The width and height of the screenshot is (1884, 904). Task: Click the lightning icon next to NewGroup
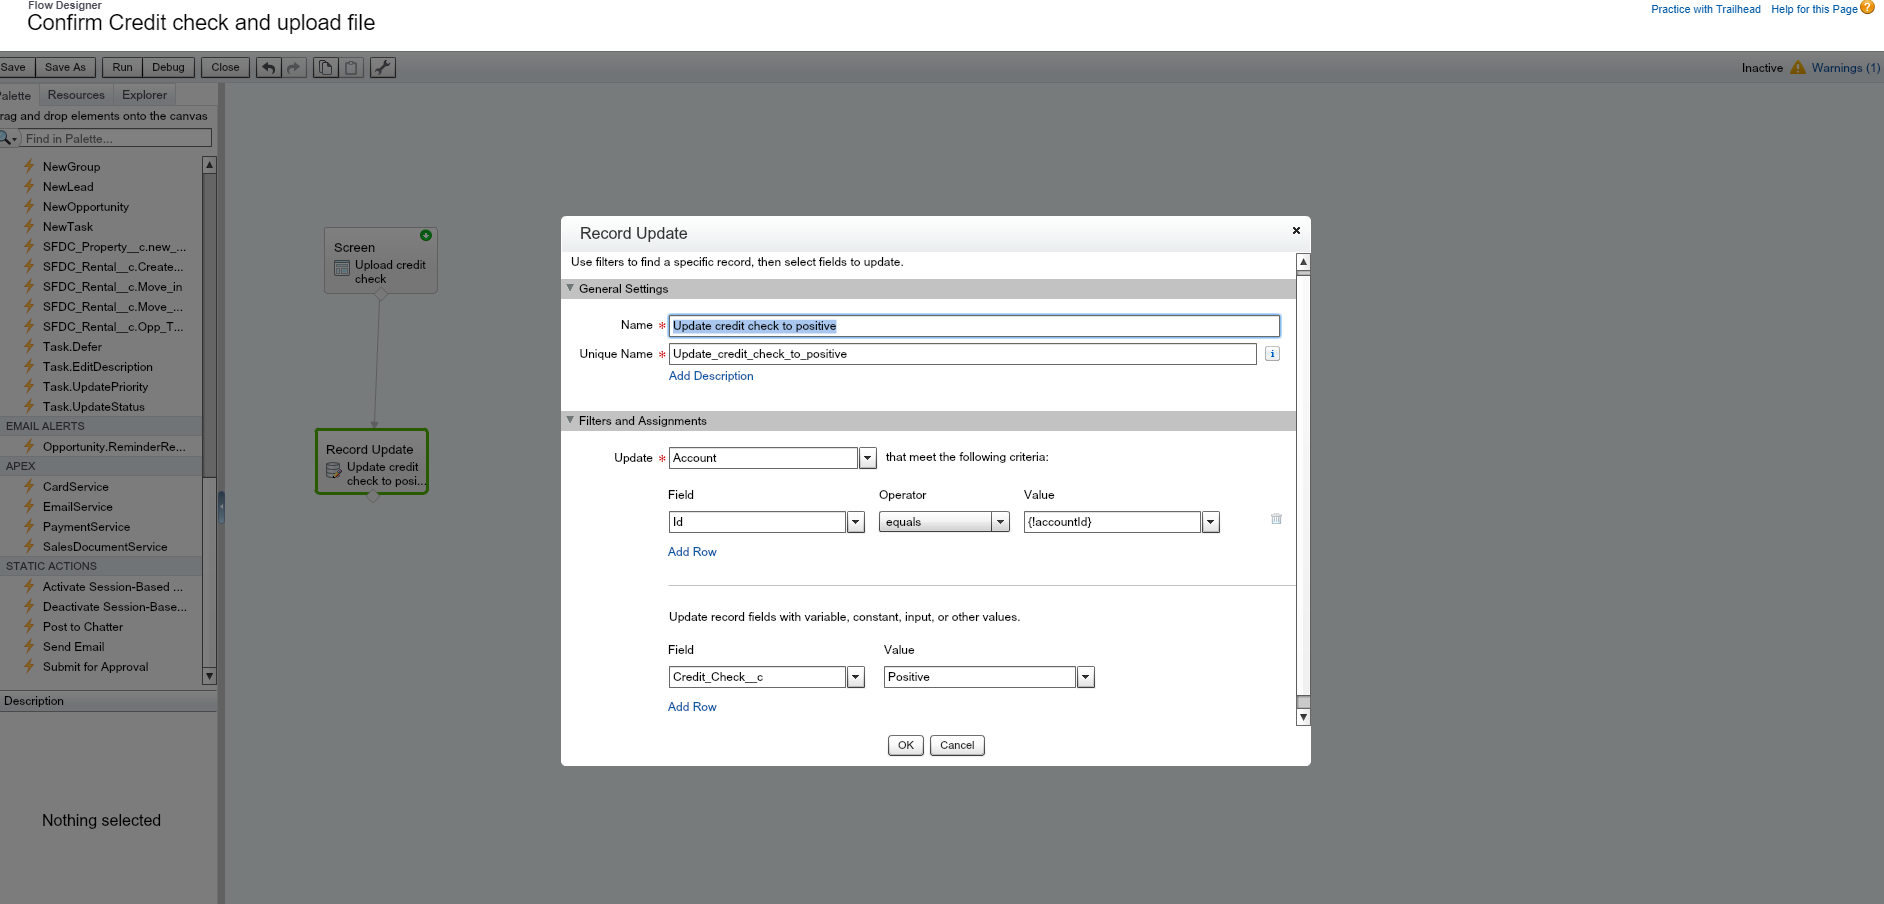point(29,166)
